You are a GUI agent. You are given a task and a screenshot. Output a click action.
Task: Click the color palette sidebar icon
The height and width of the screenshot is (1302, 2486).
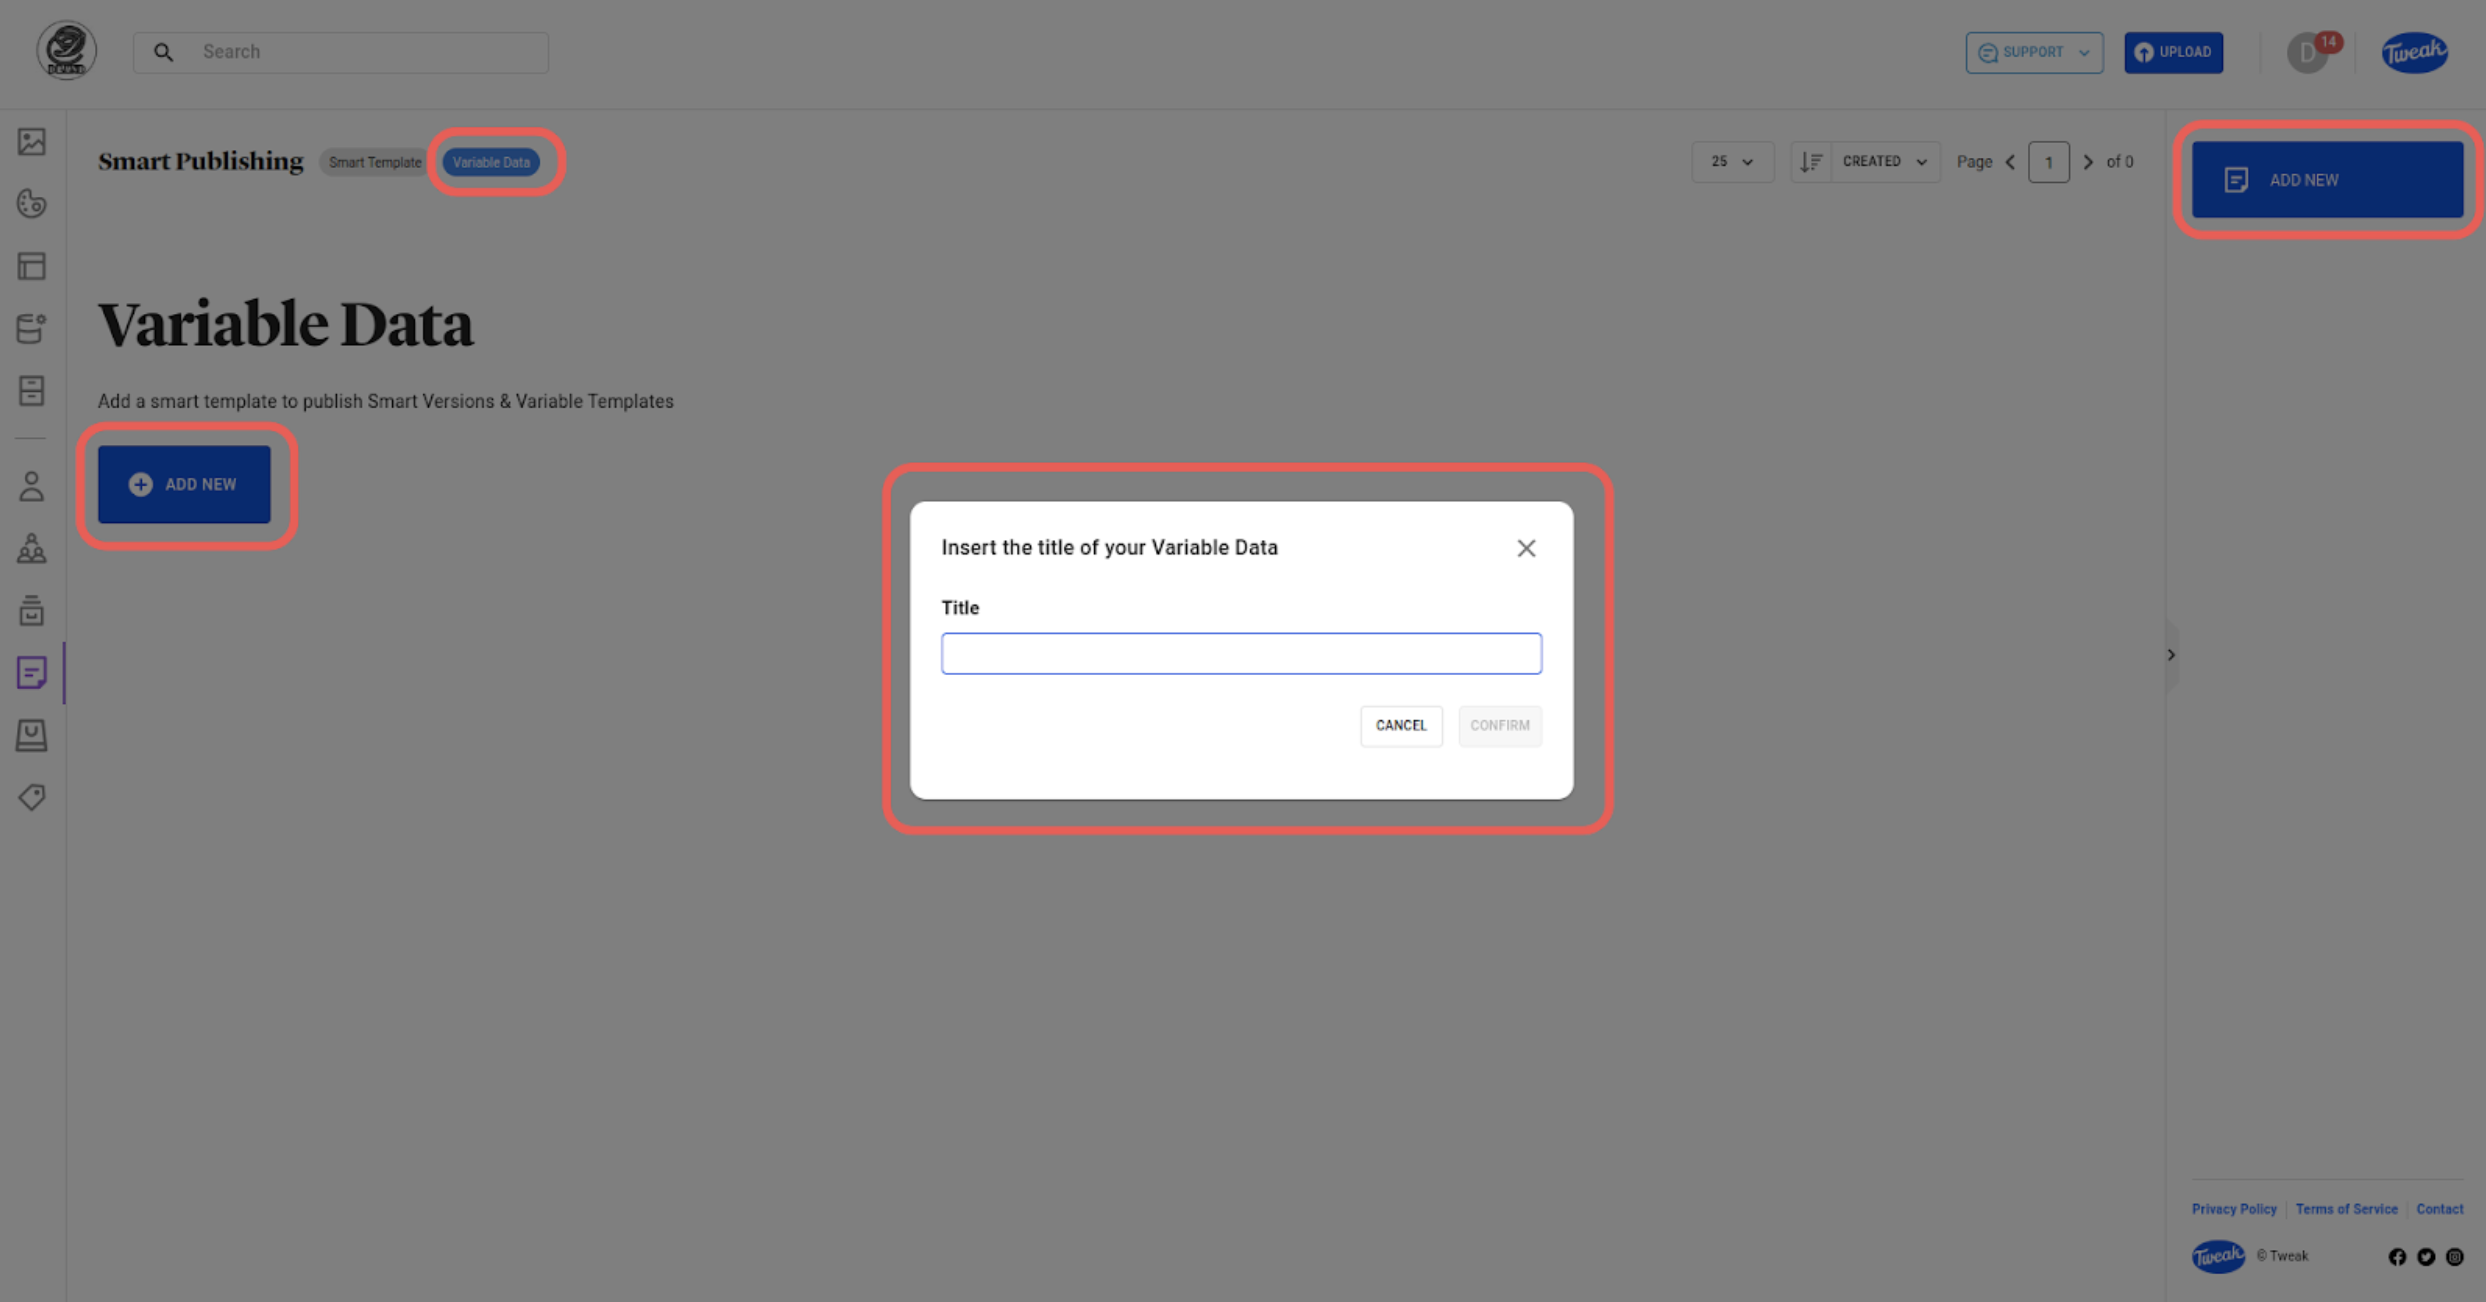pyautogui.click(x=32, y=204)
